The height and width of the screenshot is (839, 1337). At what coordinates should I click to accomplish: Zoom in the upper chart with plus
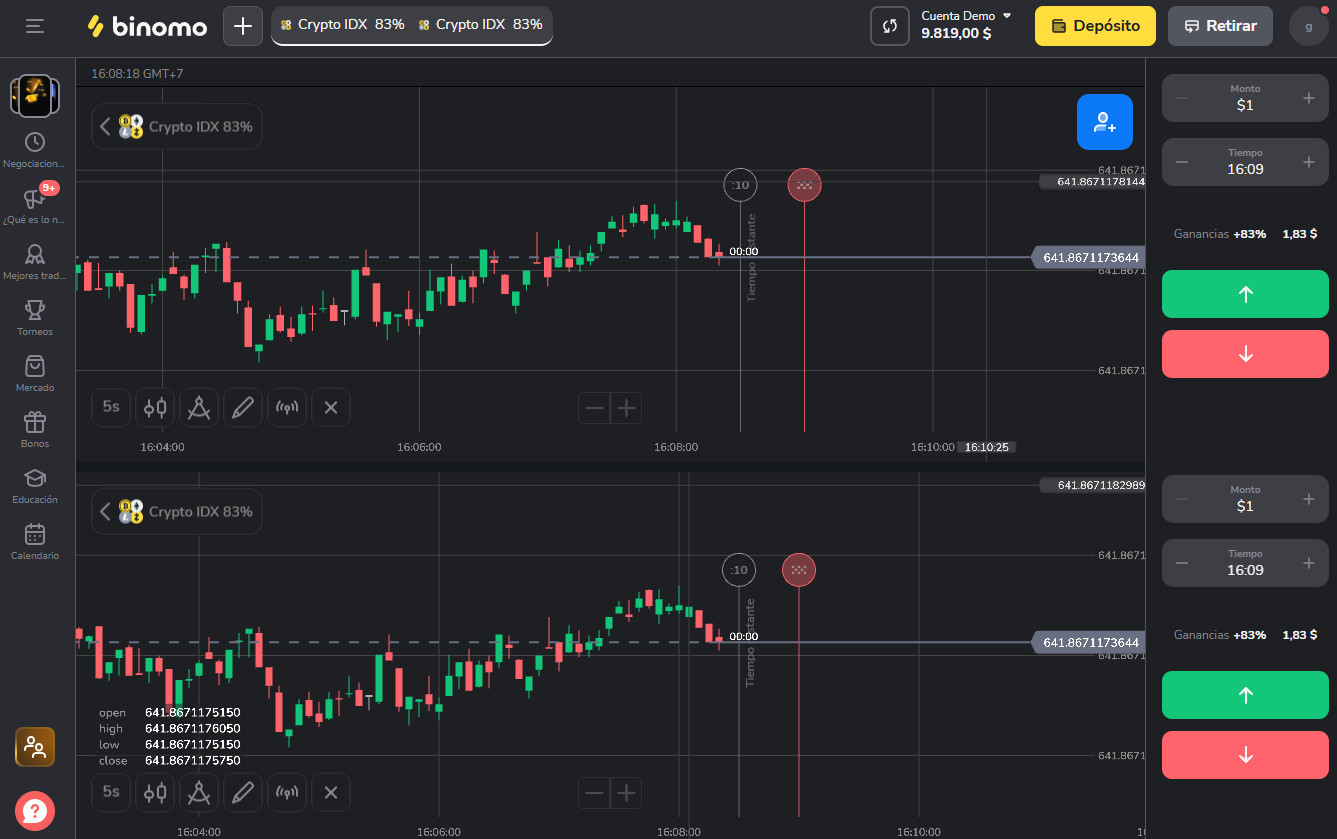coord(626,408)
